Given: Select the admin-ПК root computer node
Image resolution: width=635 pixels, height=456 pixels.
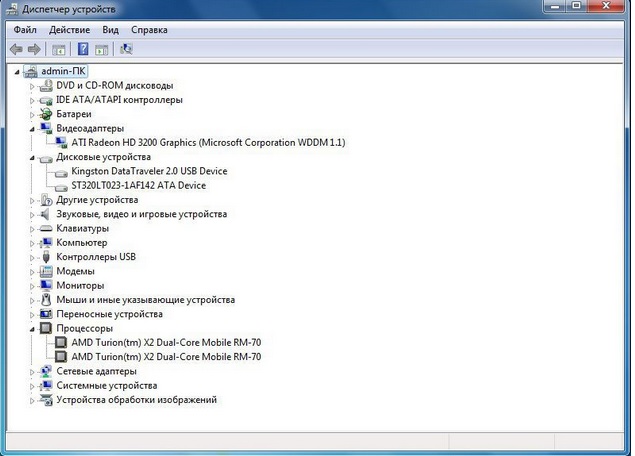Looking at the screenshot, I should 63,71.
